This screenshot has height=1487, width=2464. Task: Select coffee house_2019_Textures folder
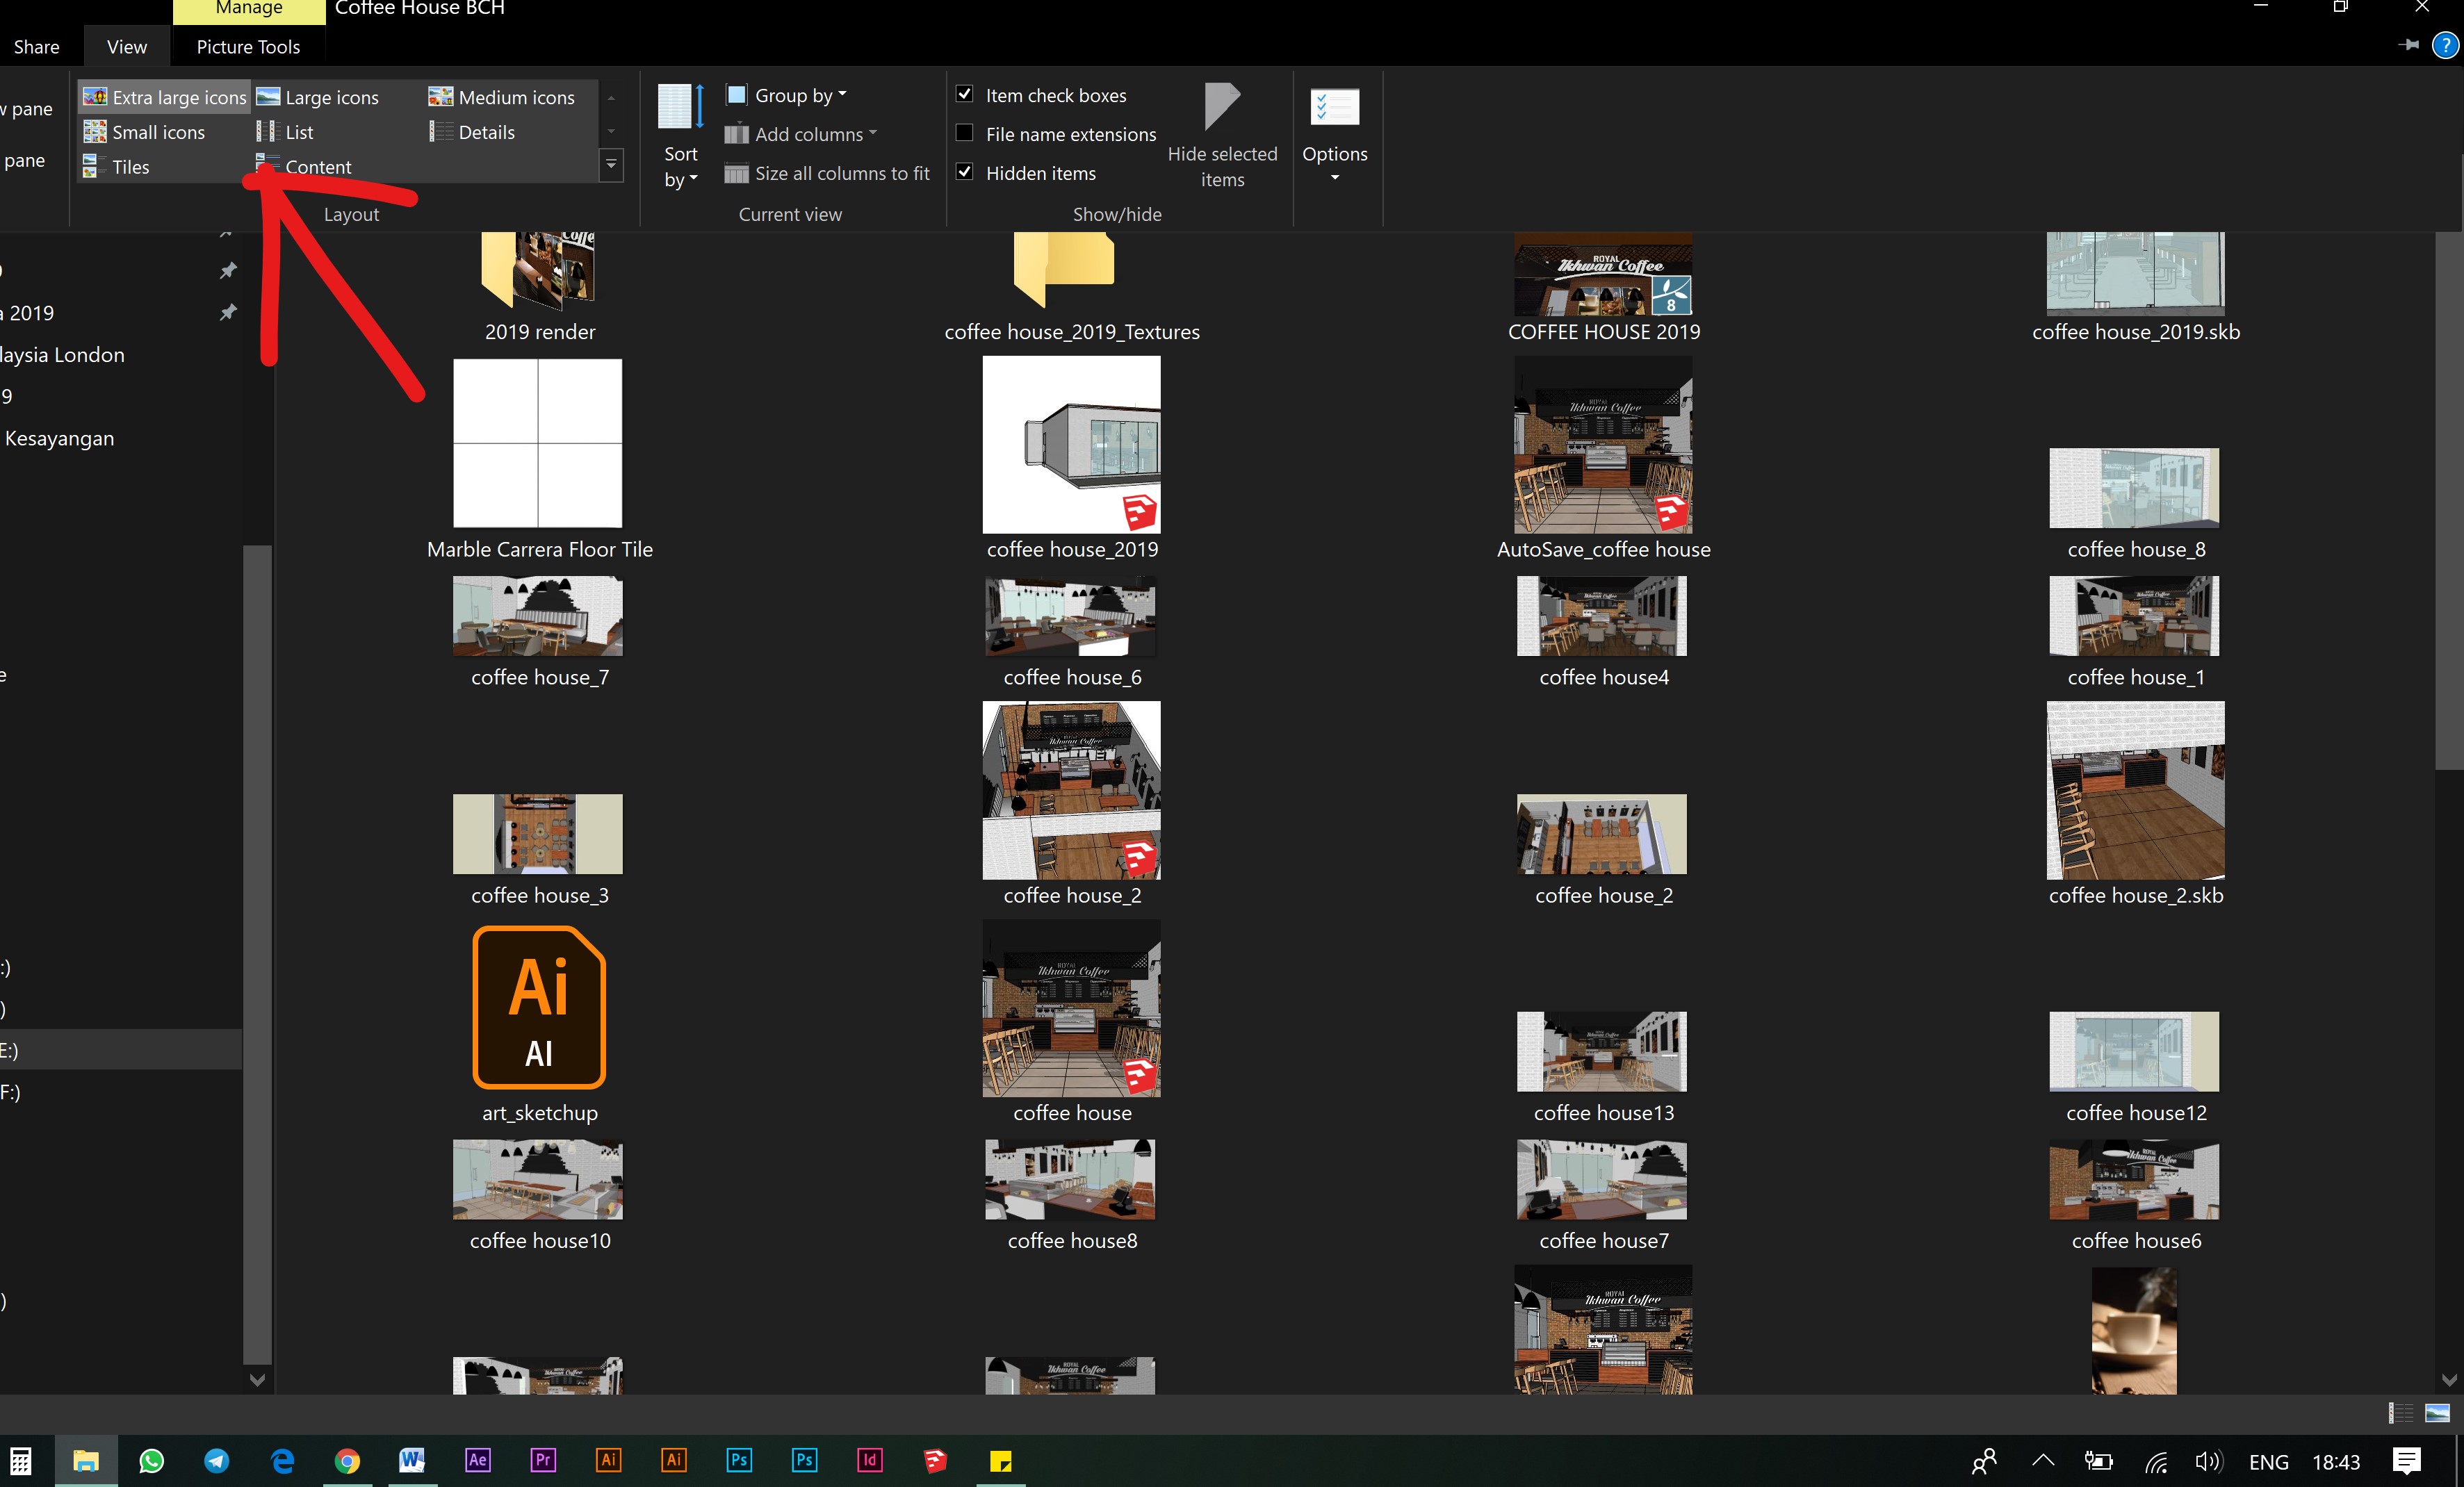1071,288
